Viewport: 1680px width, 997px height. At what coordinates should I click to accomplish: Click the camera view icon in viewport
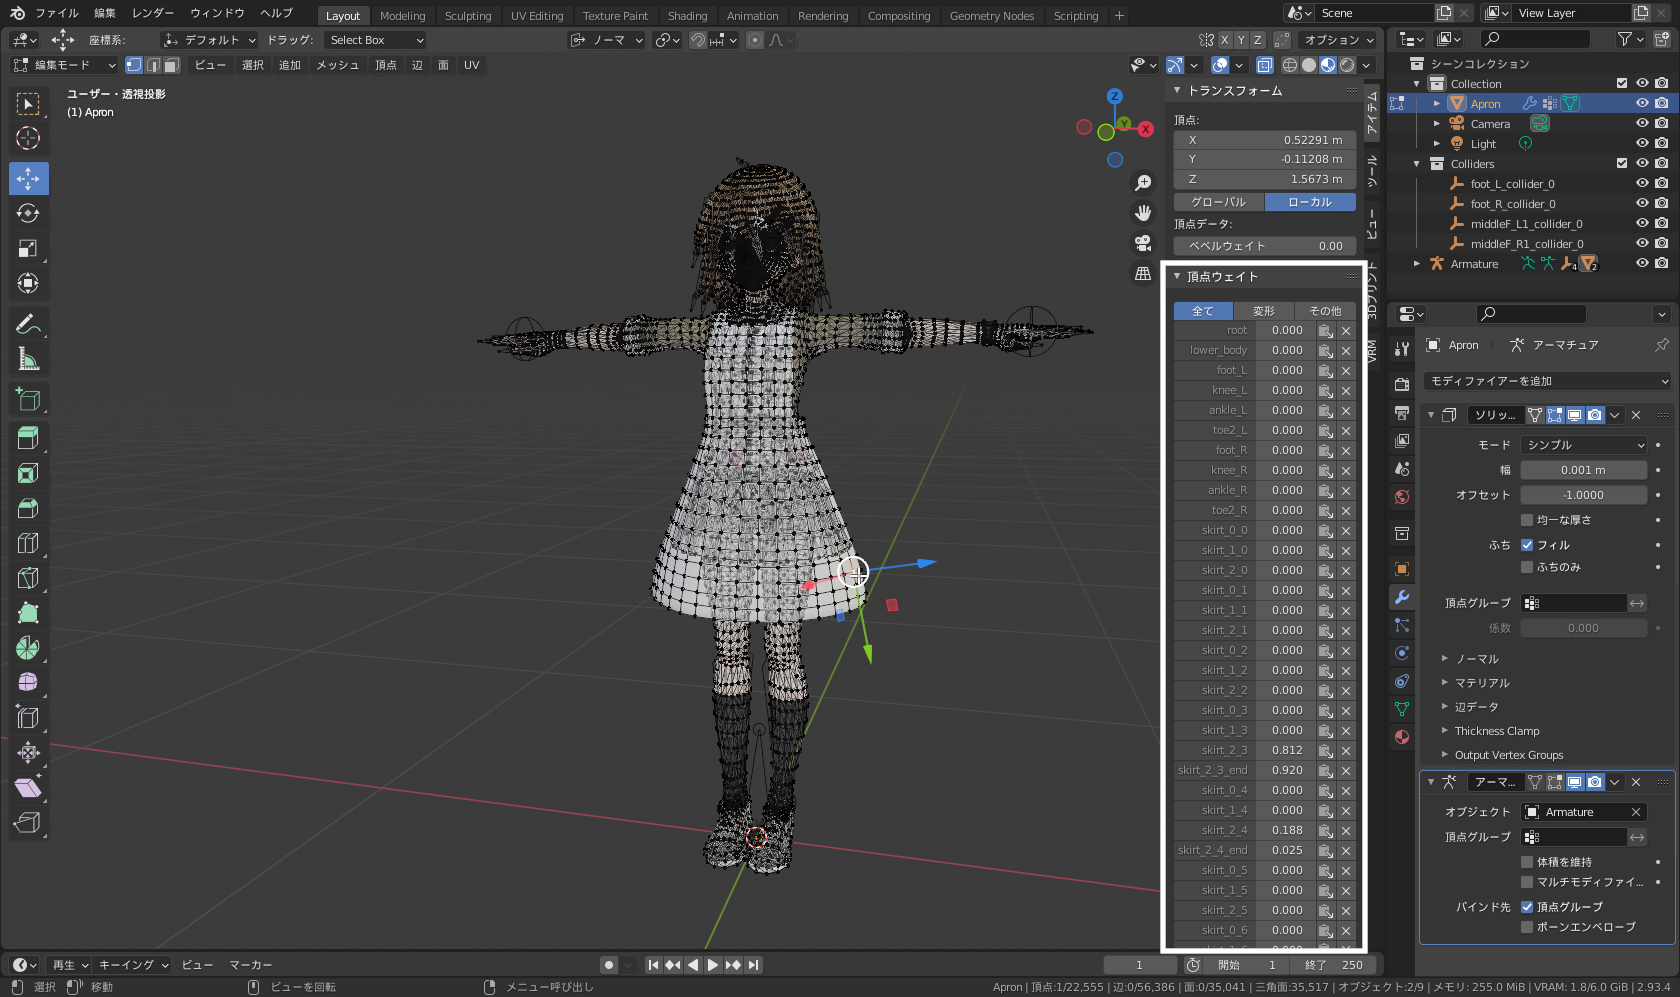pyautogui.click(x=1142, y=243)
